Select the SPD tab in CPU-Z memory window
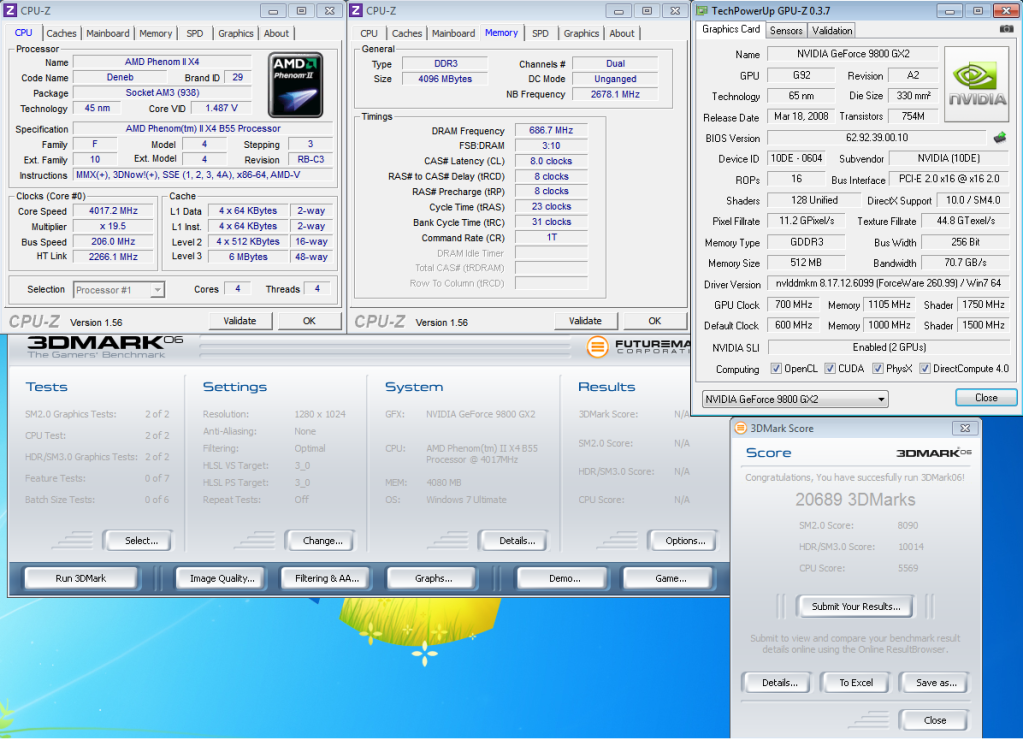1023x740 pixels. [x=540, y=33]
